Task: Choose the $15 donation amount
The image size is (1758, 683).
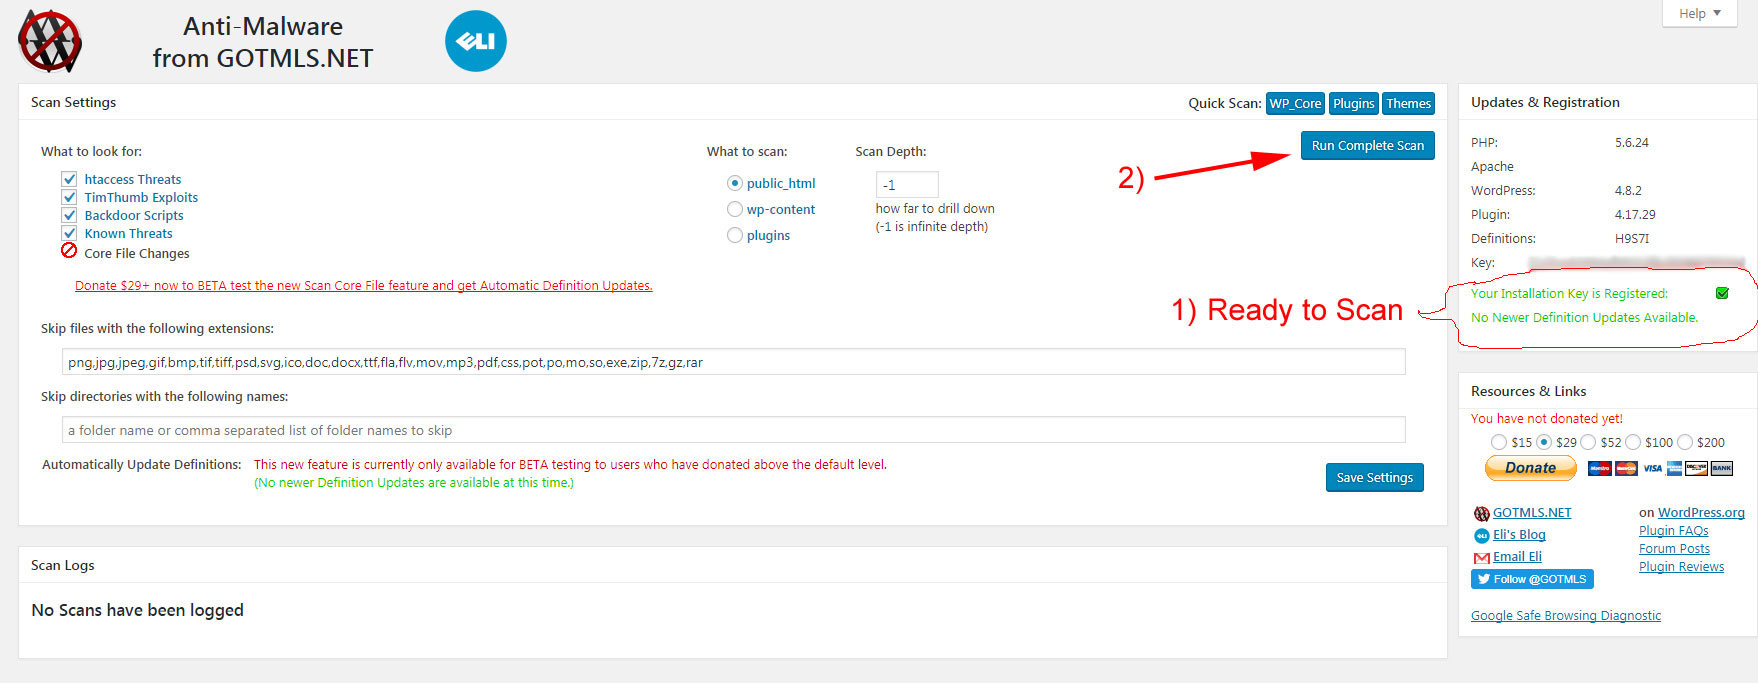Action: pos(1499,442)
